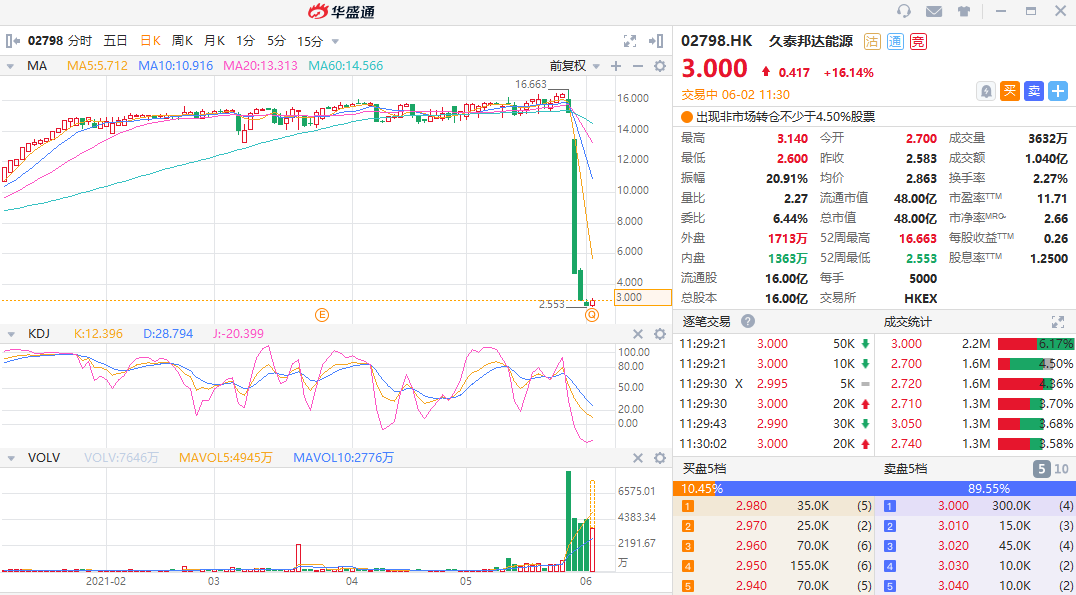Select bid level 4 at 2.950

[x=774, y=566]
